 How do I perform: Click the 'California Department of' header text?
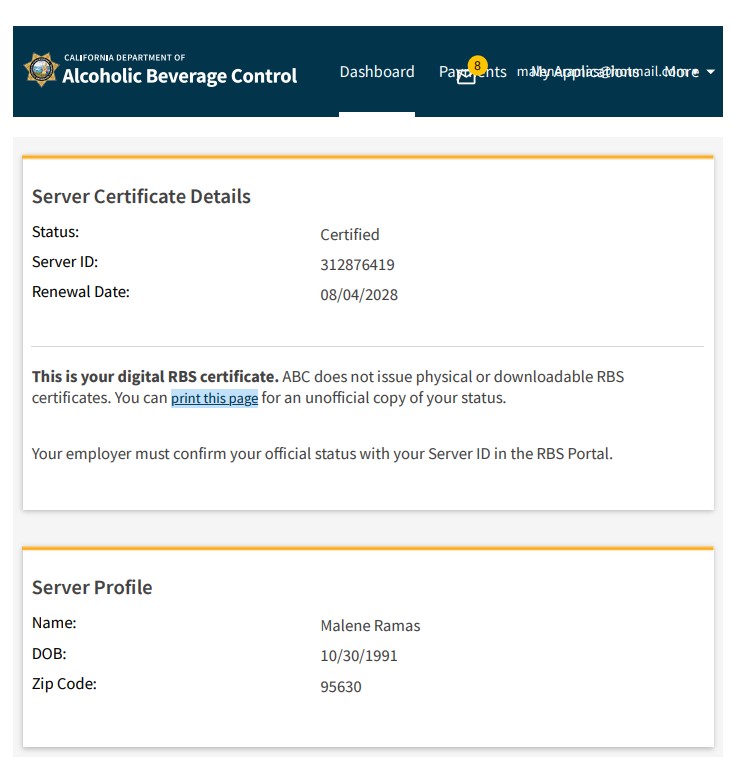point(124,58)
